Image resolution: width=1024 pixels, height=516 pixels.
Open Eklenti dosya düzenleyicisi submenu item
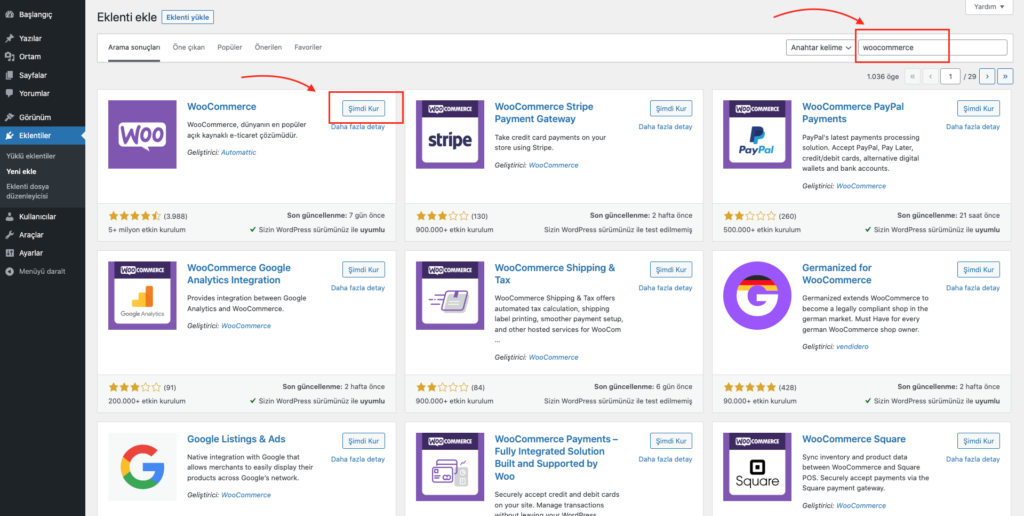27,191
